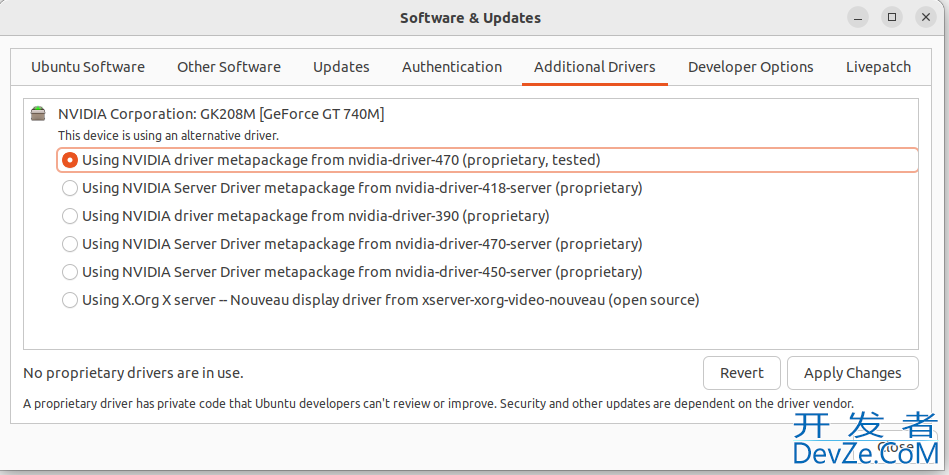This screenshot has height=475, width=949.
Task: Select the nvidia-driver-390 proprietary driver
Action: [x=70, y=216]
